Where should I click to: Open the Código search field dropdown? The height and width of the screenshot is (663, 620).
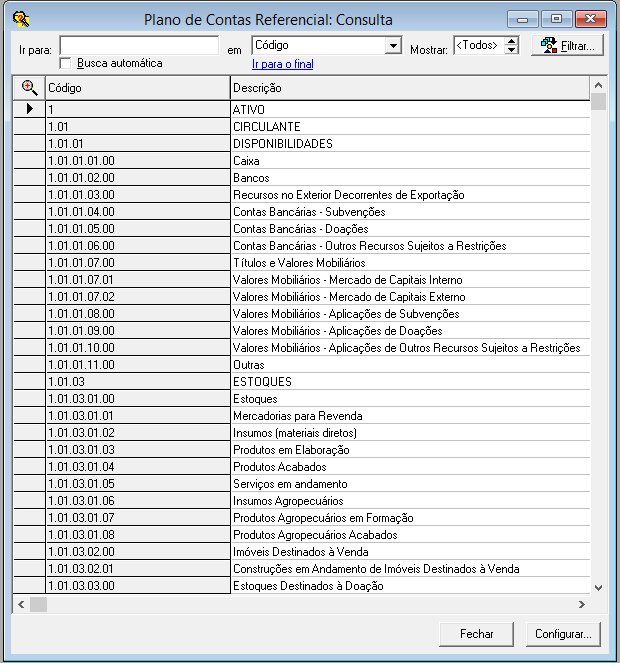[x=393, y=45]
